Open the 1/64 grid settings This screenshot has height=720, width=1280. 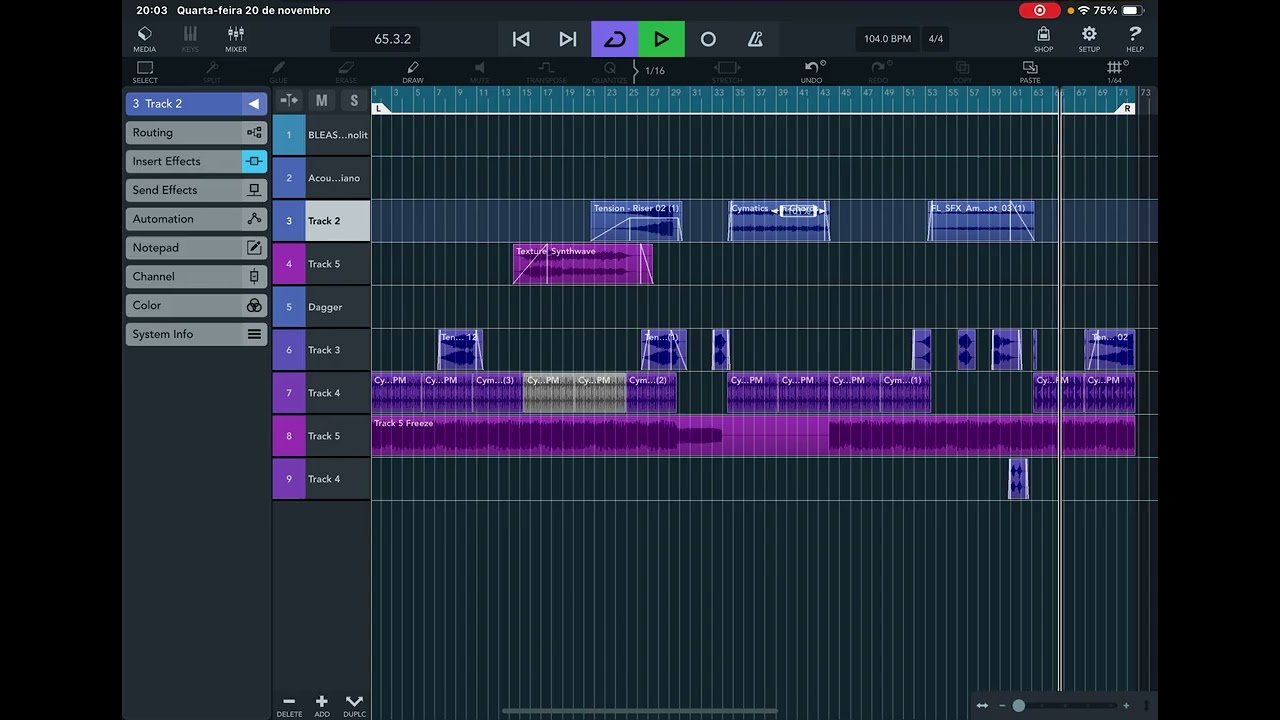1115,72
